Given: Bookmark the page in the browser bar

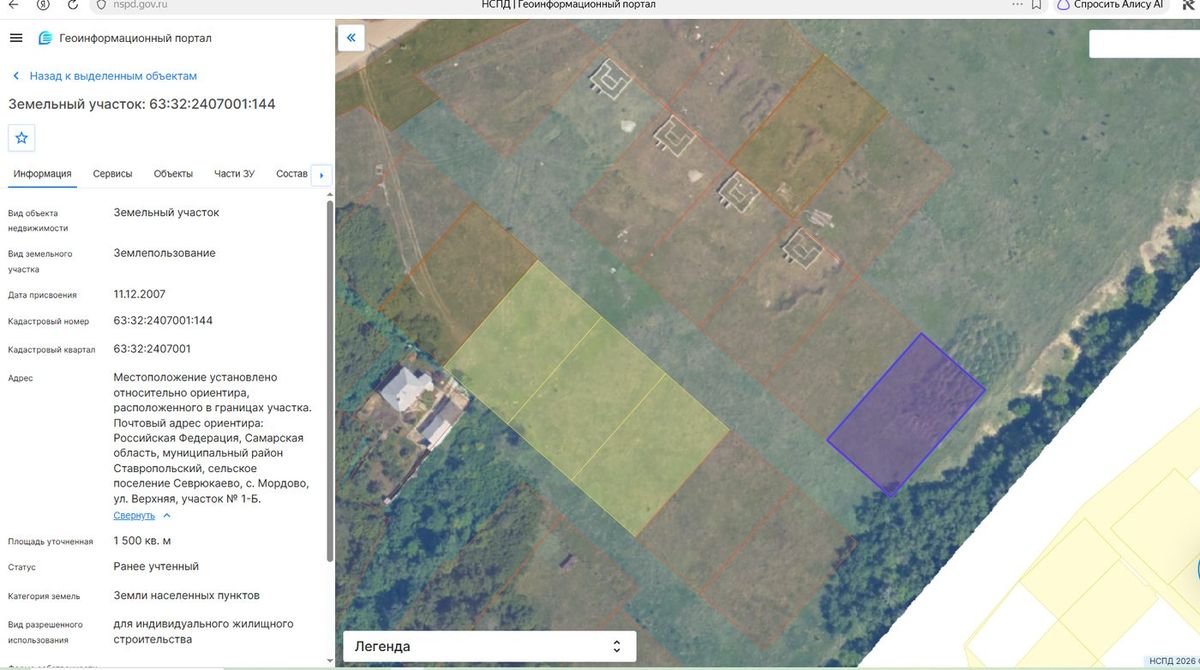Looking at the screenshot, I should pyautogui.click(x=1037, y=5).
